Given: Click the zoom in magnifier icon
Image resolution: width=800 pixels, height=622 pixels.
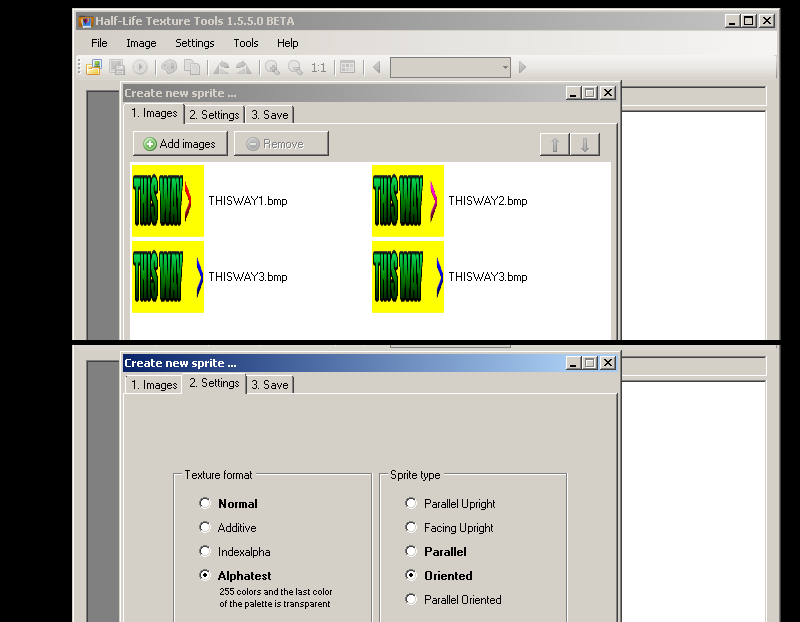Looking at the screenshot, I should [x=272, y=67].
